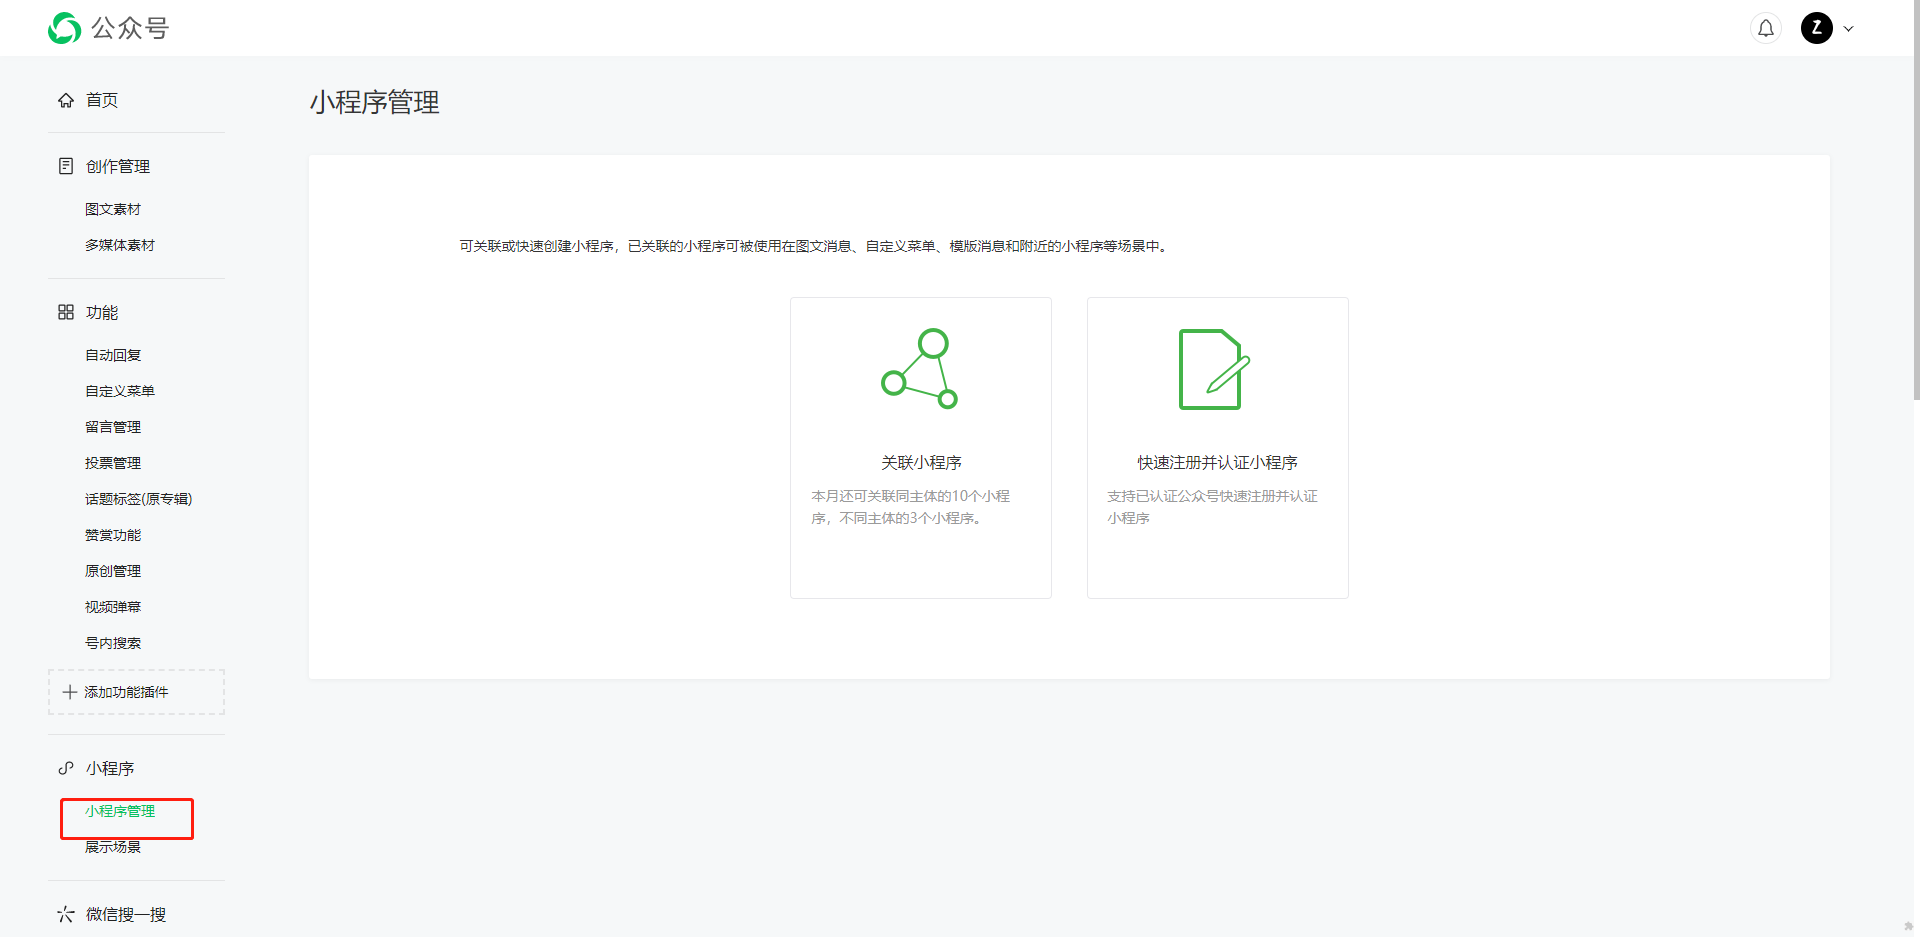Open 留言管理 page

[113, 427]
